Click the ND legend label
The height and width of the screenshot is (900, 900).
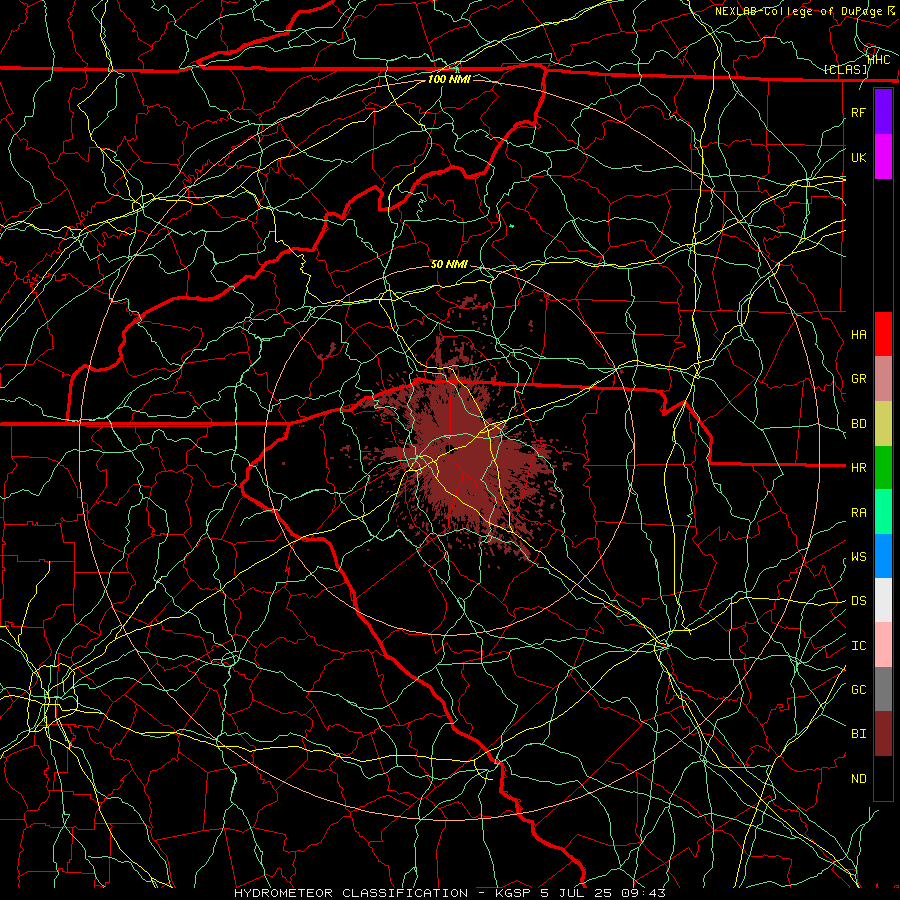point(858,779)
